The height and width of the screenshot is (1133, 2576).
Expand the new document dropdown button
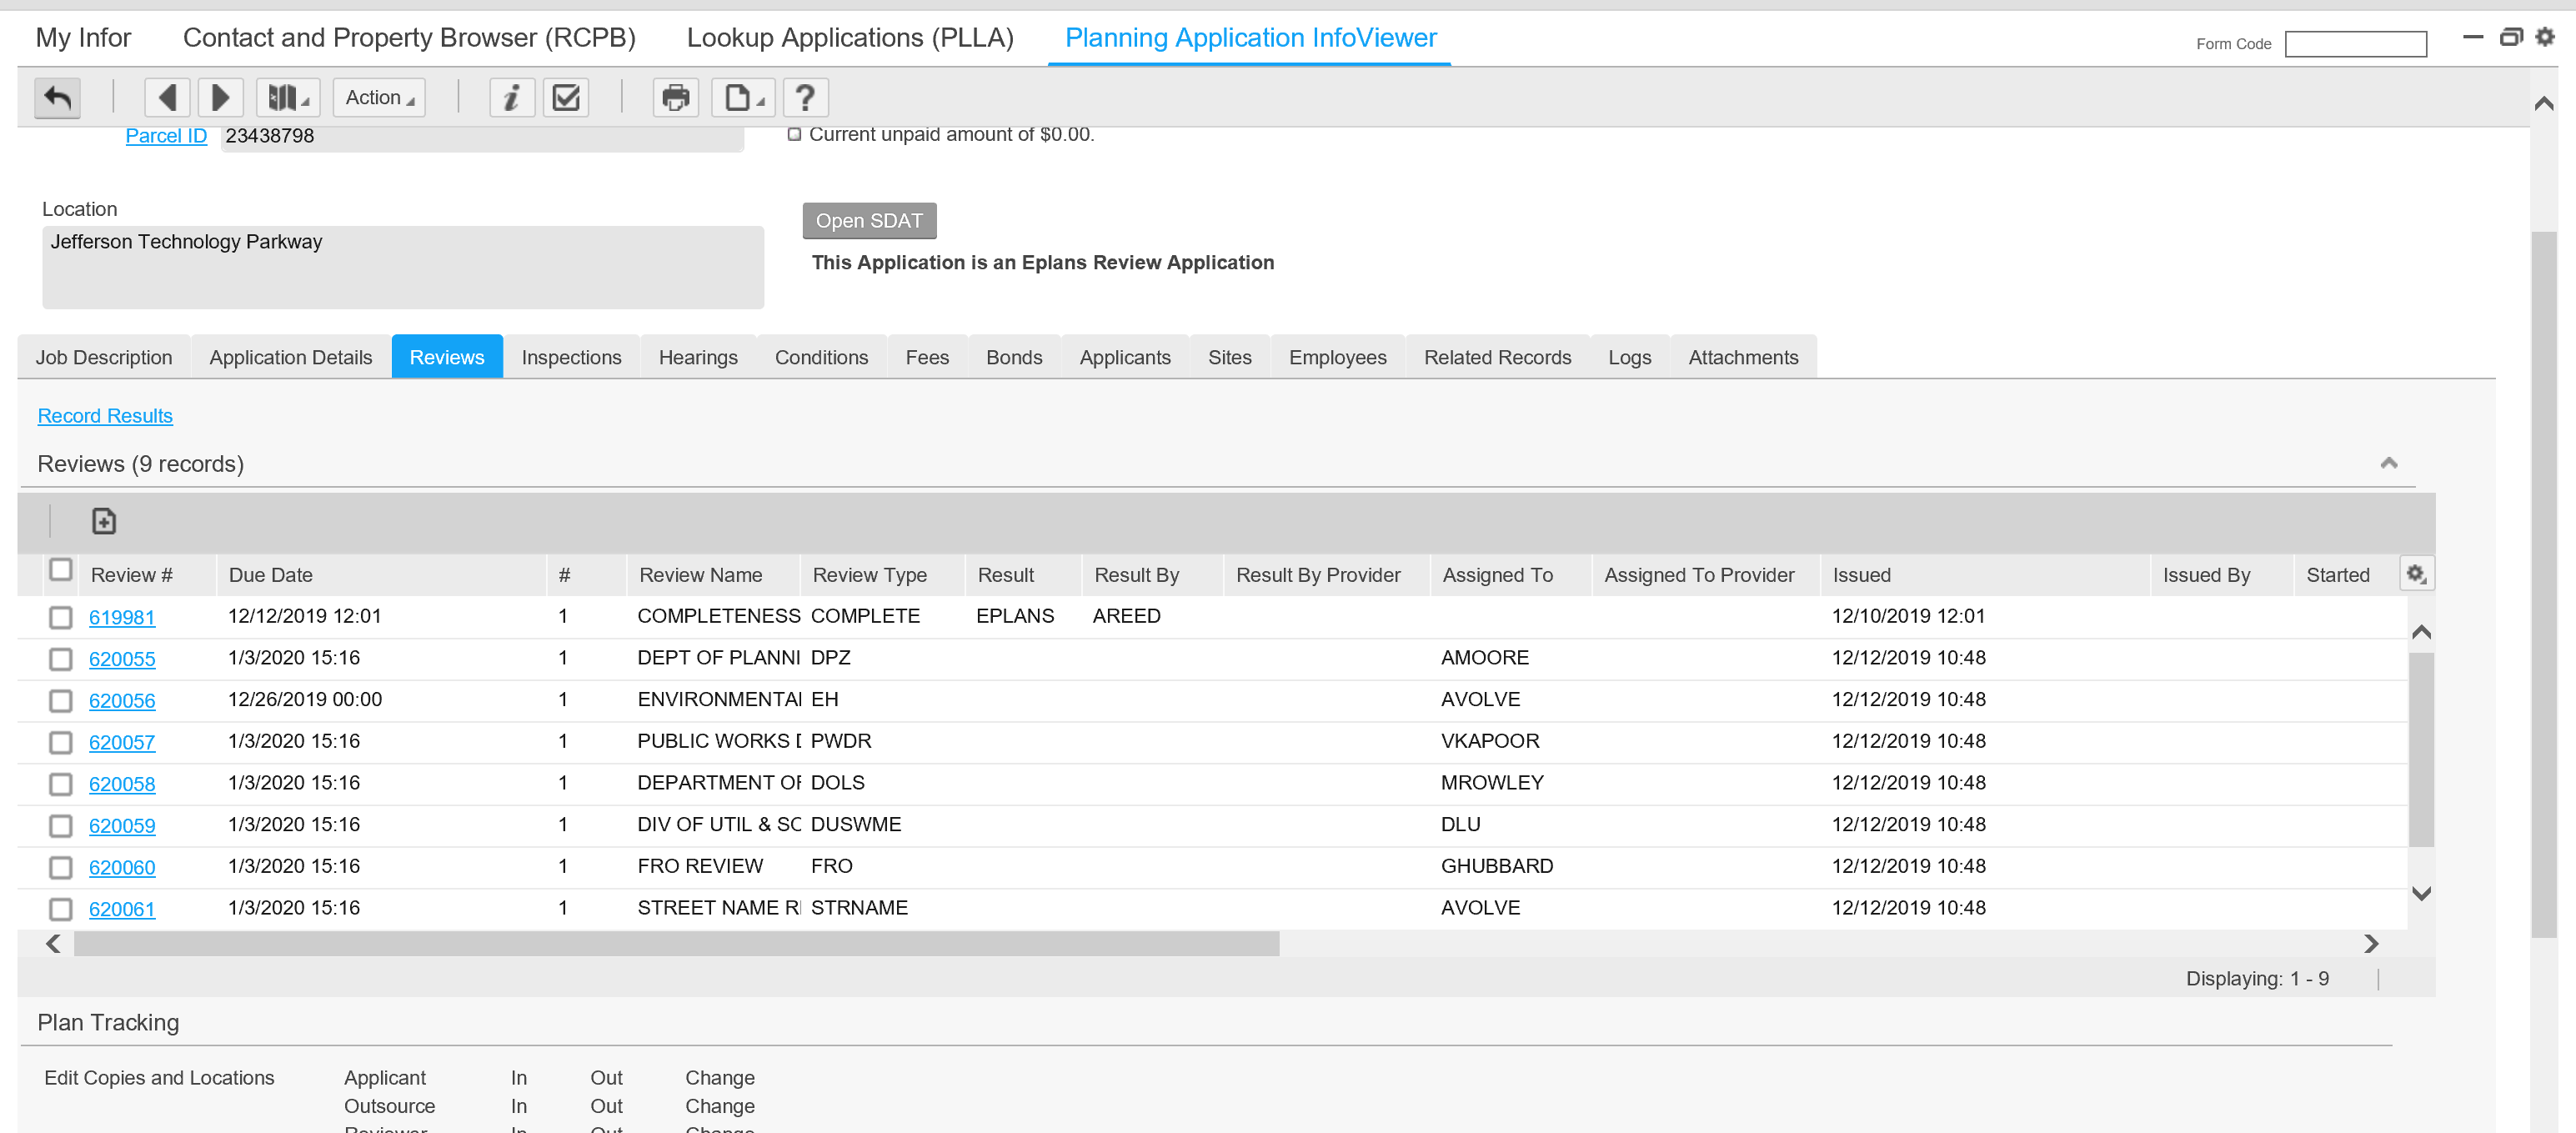click(x=743, y=98)
